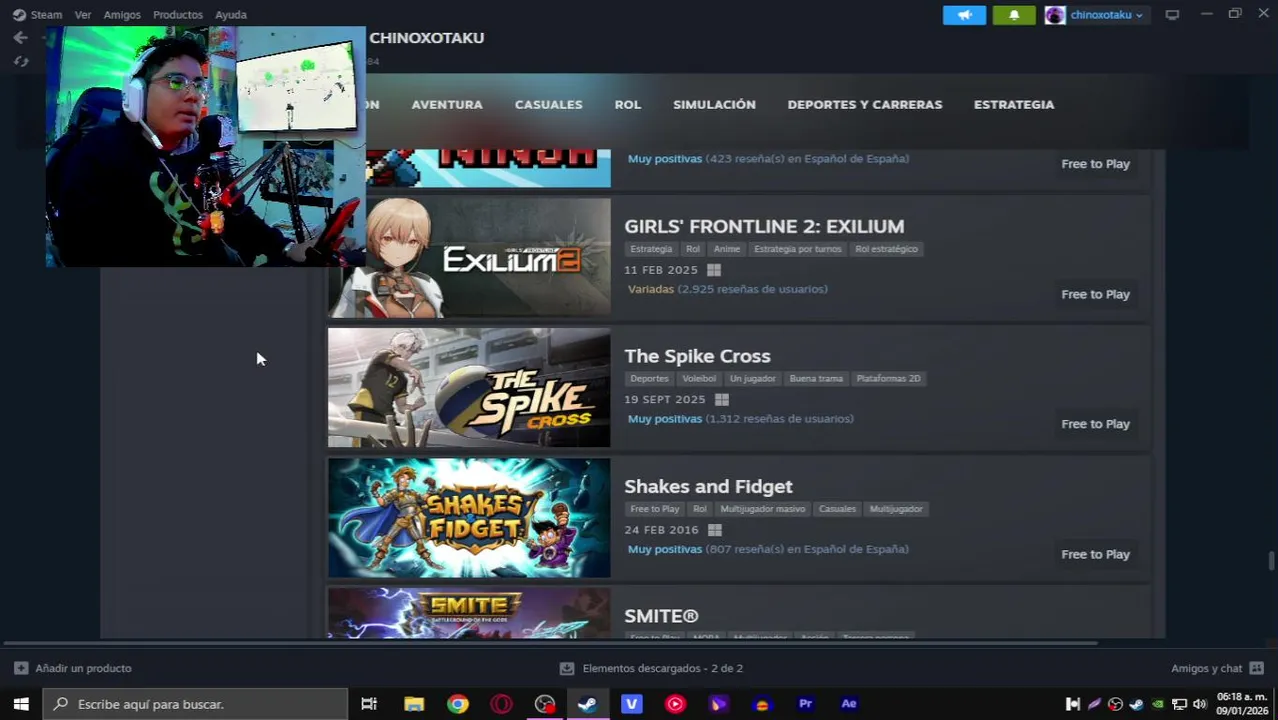
Task: Select the ROL category tab
Action: pyautogui.click(x=628, y=104)
